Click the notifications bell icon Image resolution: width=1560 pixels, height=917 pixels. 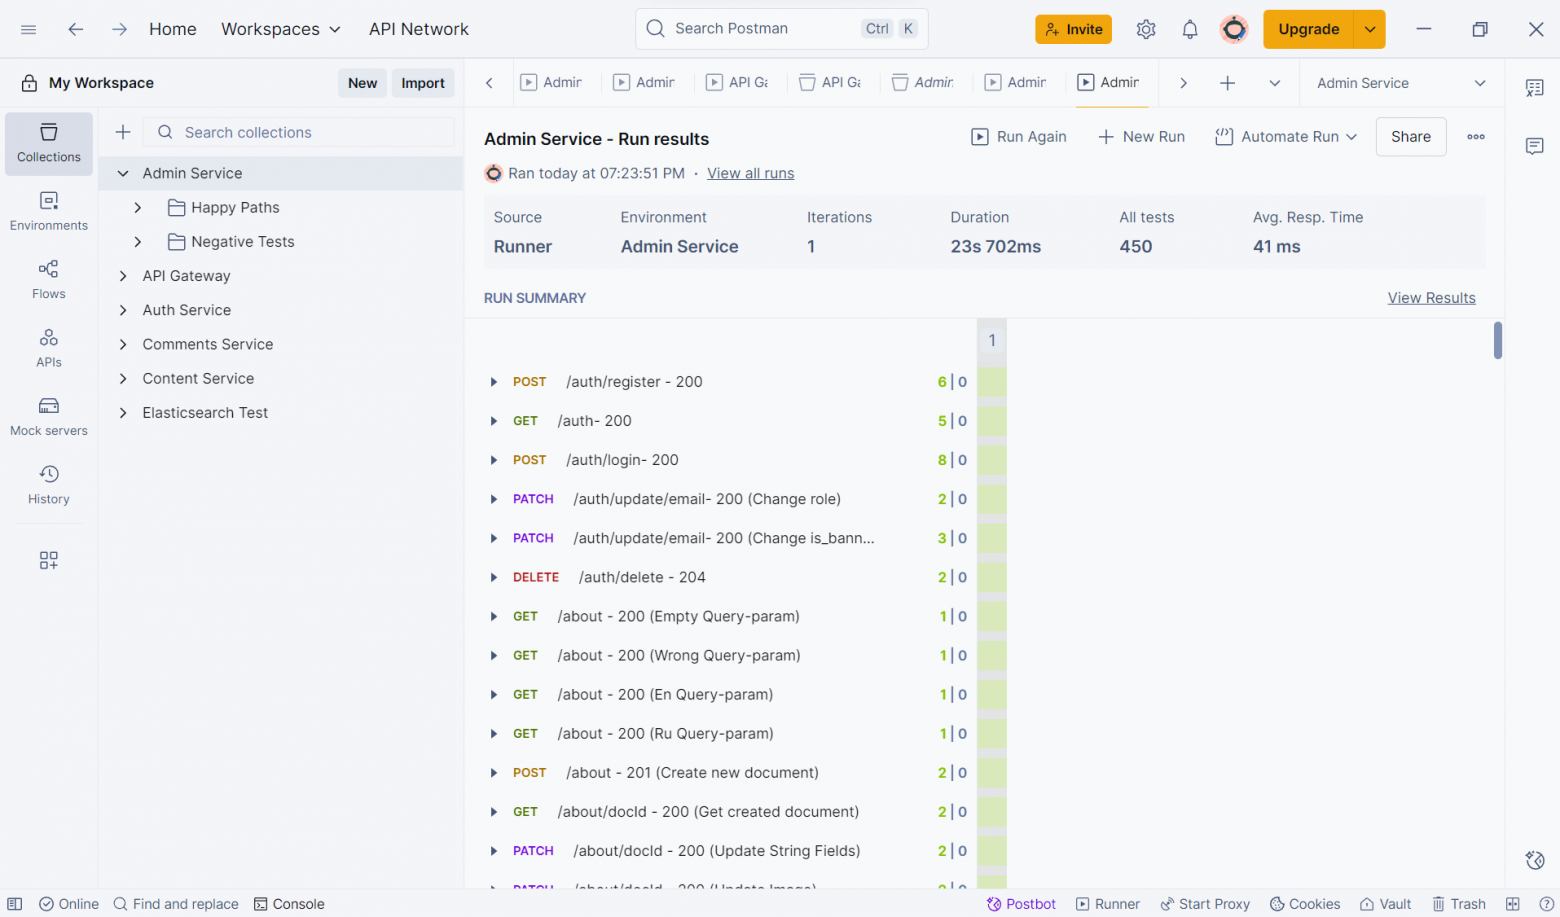[1189, 30]
